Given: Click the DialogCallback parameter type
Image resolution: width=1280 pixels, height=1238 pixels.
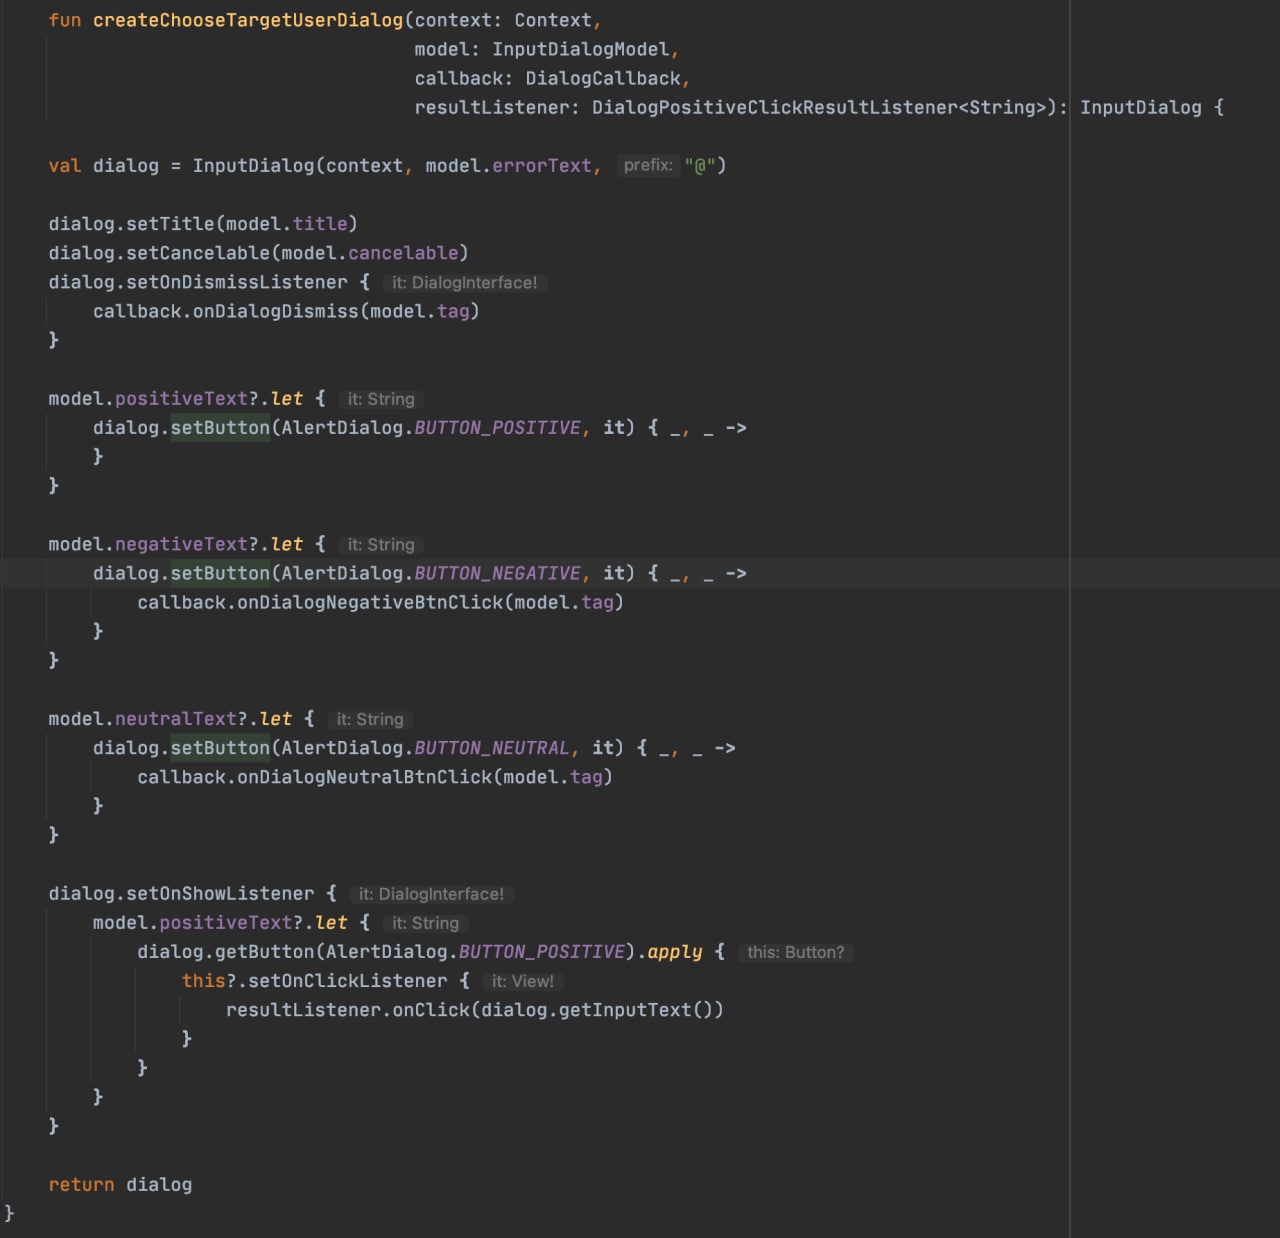Looking at the screenshot, I should pos(603,78).
